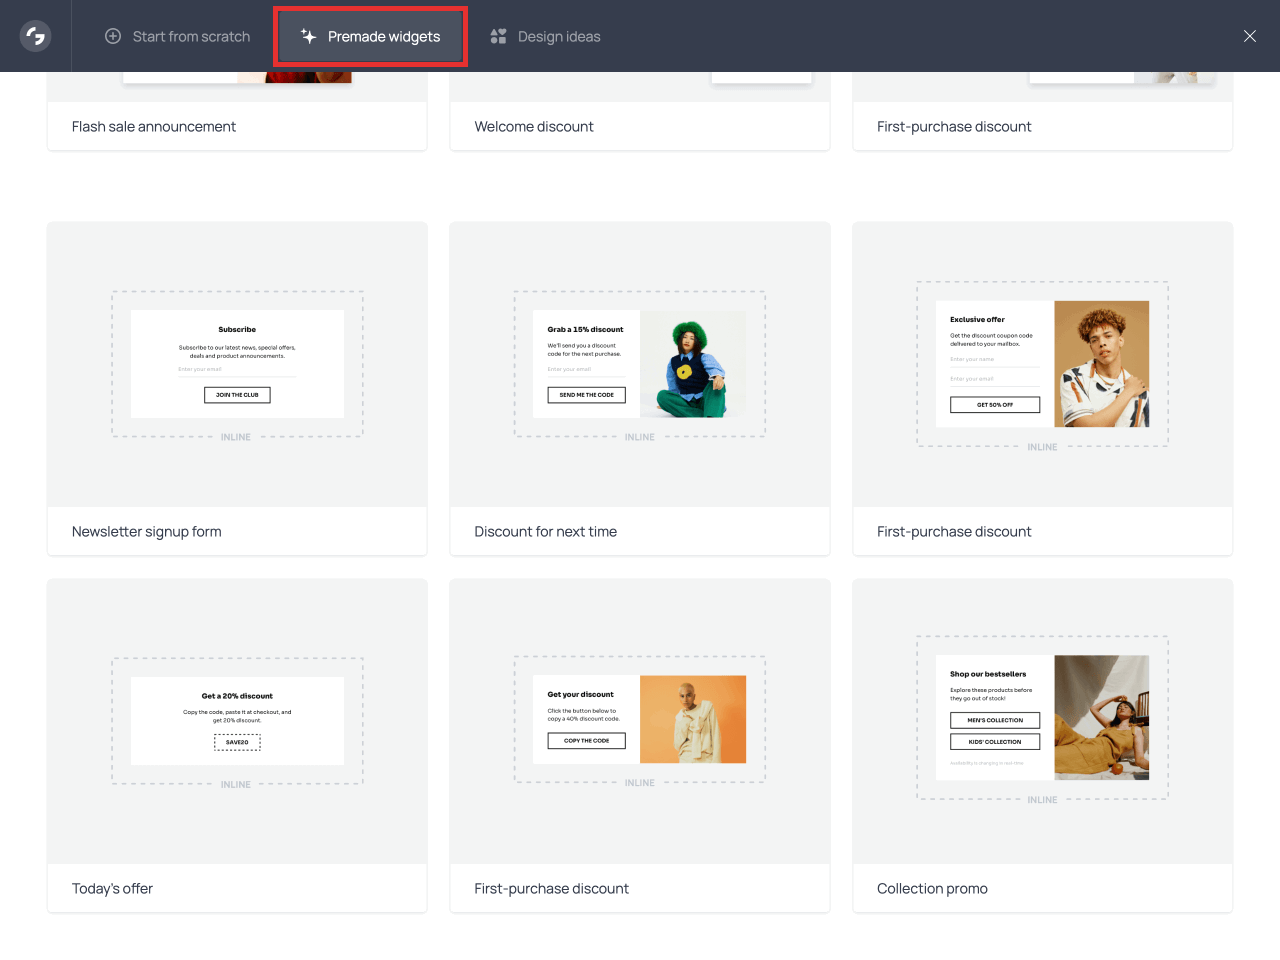Close the template gallery with the X icon
This screenshot has width=1280, height=960.
click(1249, 36)
